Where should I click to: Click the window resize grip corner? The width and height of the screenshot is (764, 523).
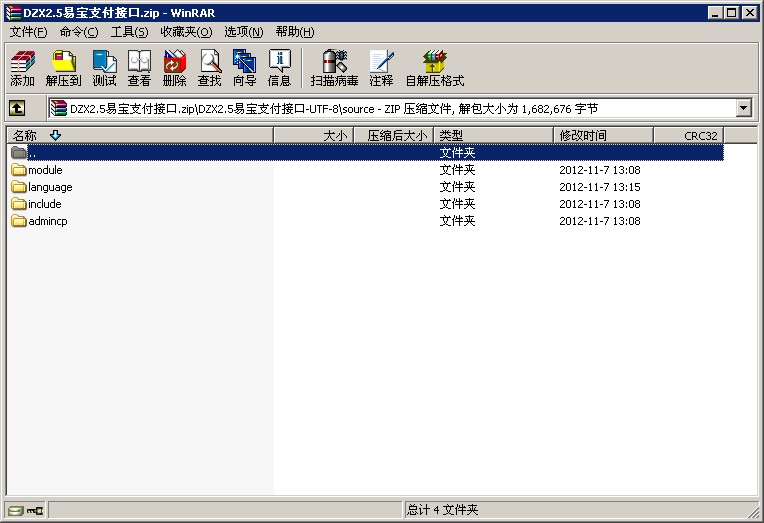pyautogui.click(x=755, y=511)
